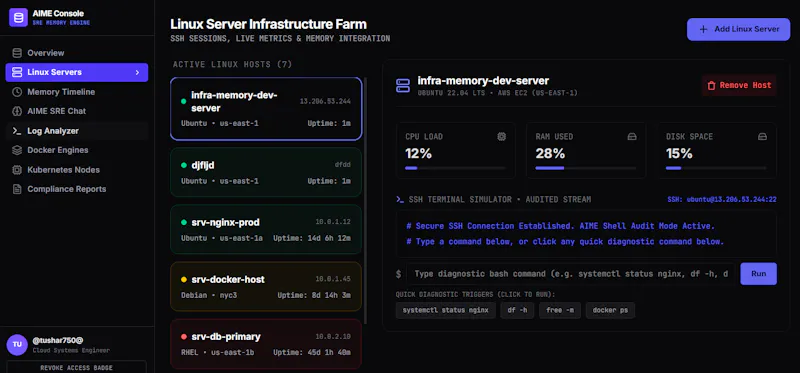The width and height of the screenshot is (800, 373).
Task: Click the TU user avatar
Action: click(x=17, y=345)
